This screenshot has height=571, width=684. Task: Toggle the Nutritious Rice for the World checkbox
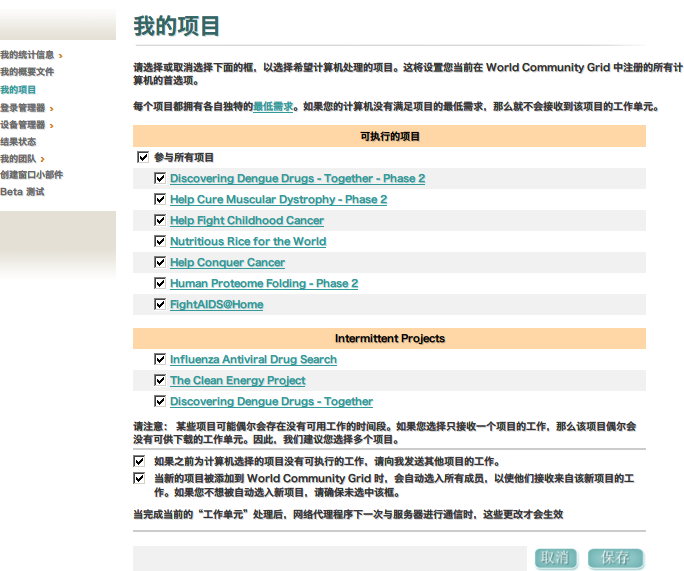pos(160,241)
